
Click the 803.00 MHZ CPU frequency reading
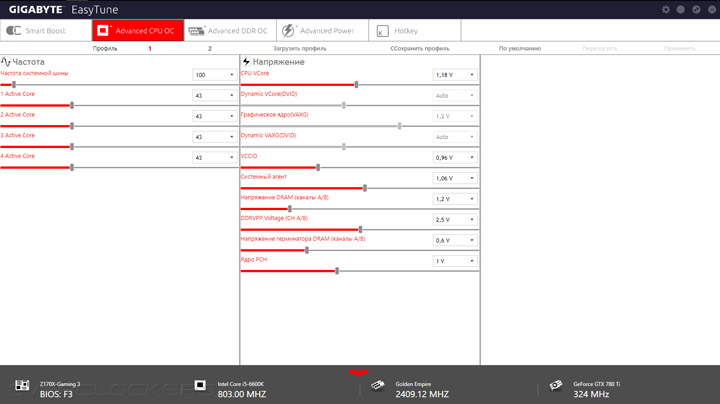[242, 394]
